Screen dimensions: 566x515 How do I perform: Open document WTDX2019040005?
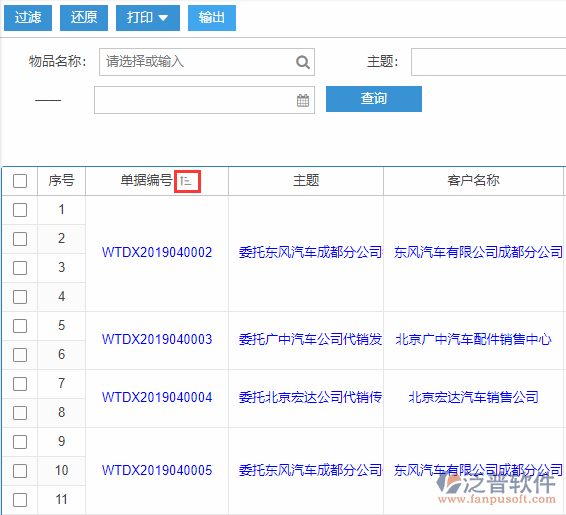[157, 471]
